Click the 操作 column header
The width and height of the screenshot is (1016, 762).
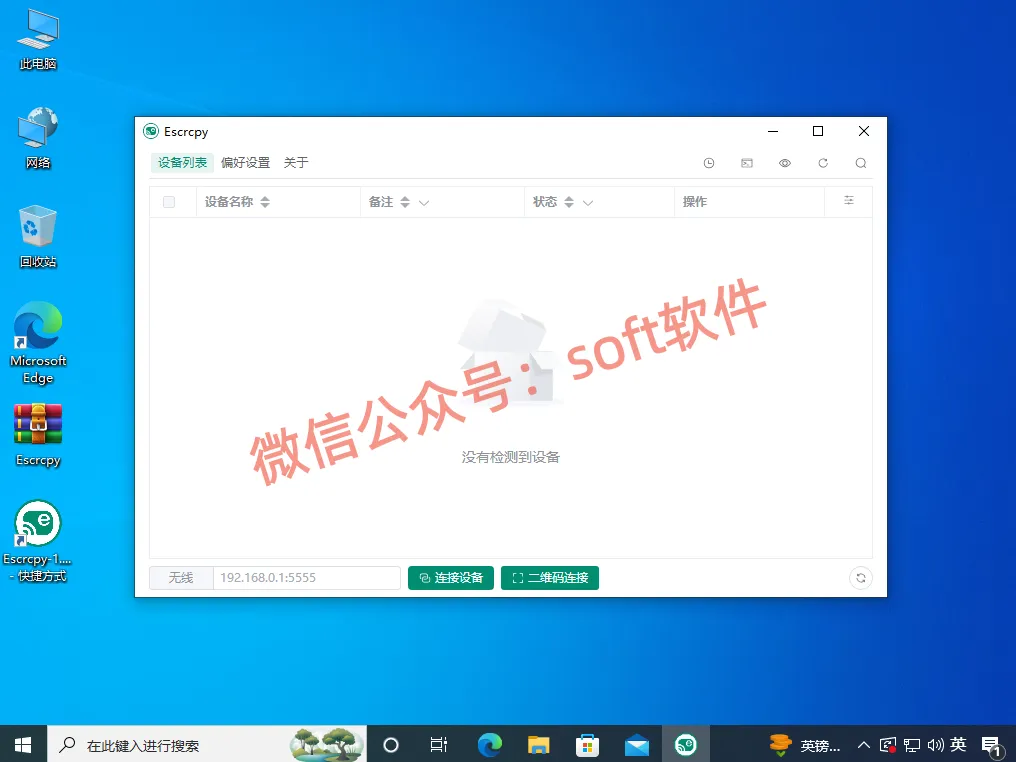pyautogui.click(x=695, y=202)
